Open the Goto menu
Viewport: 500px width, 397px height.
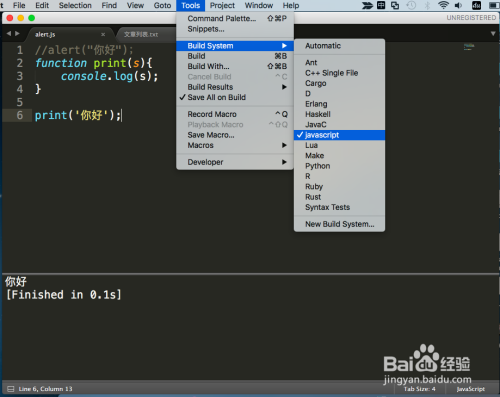(x=162, y=5)
